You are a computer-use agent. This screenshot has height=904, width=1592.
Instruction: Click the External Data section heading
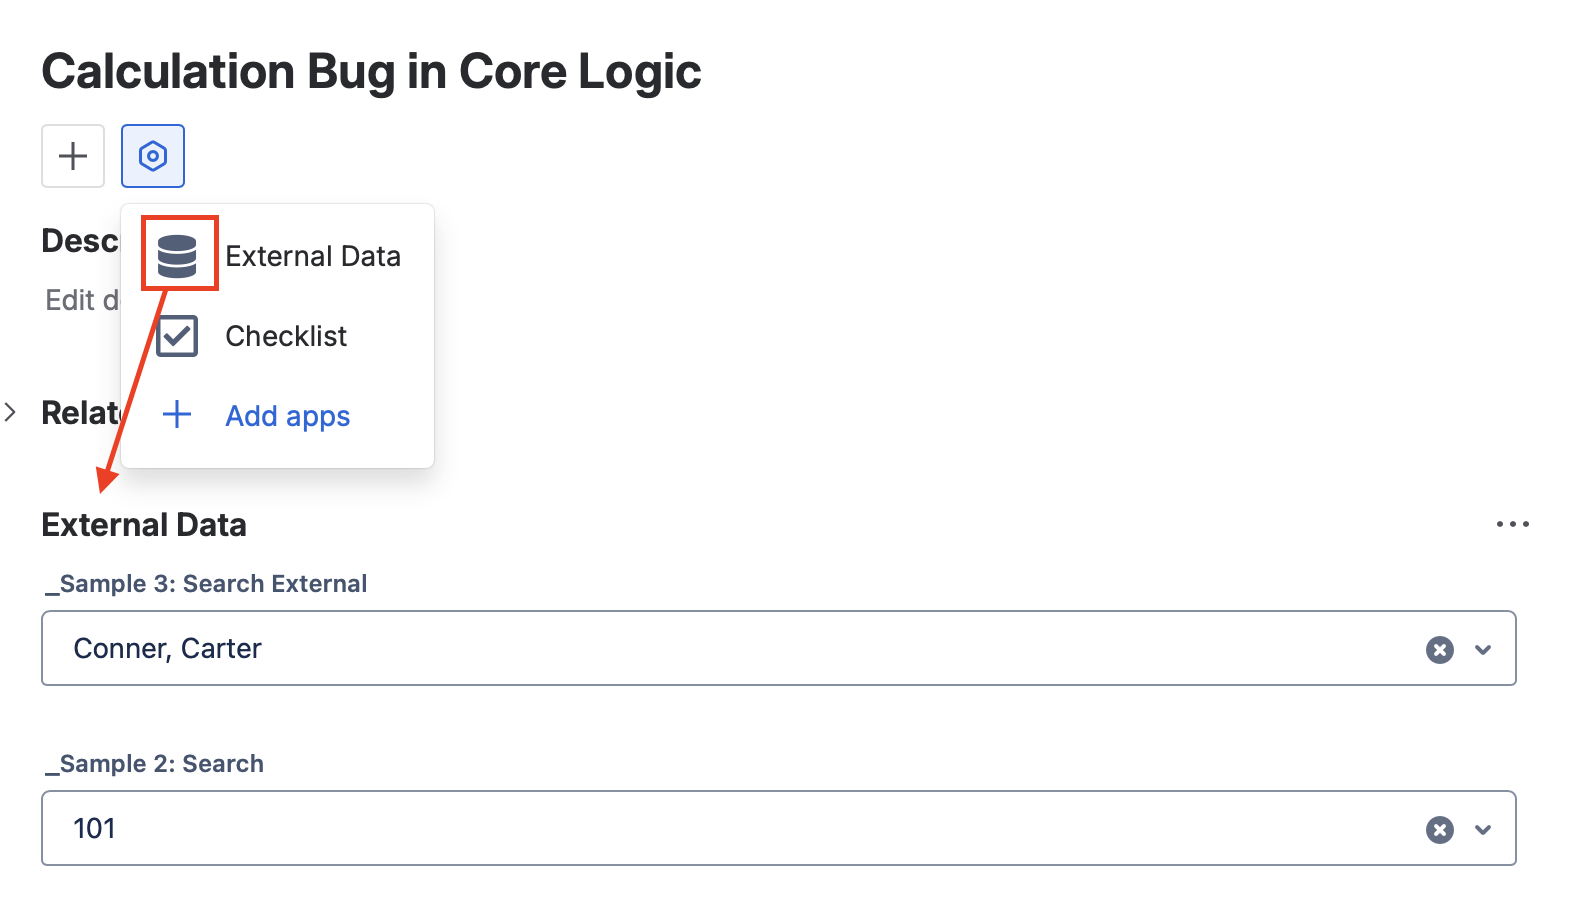[x=144, y=525]
